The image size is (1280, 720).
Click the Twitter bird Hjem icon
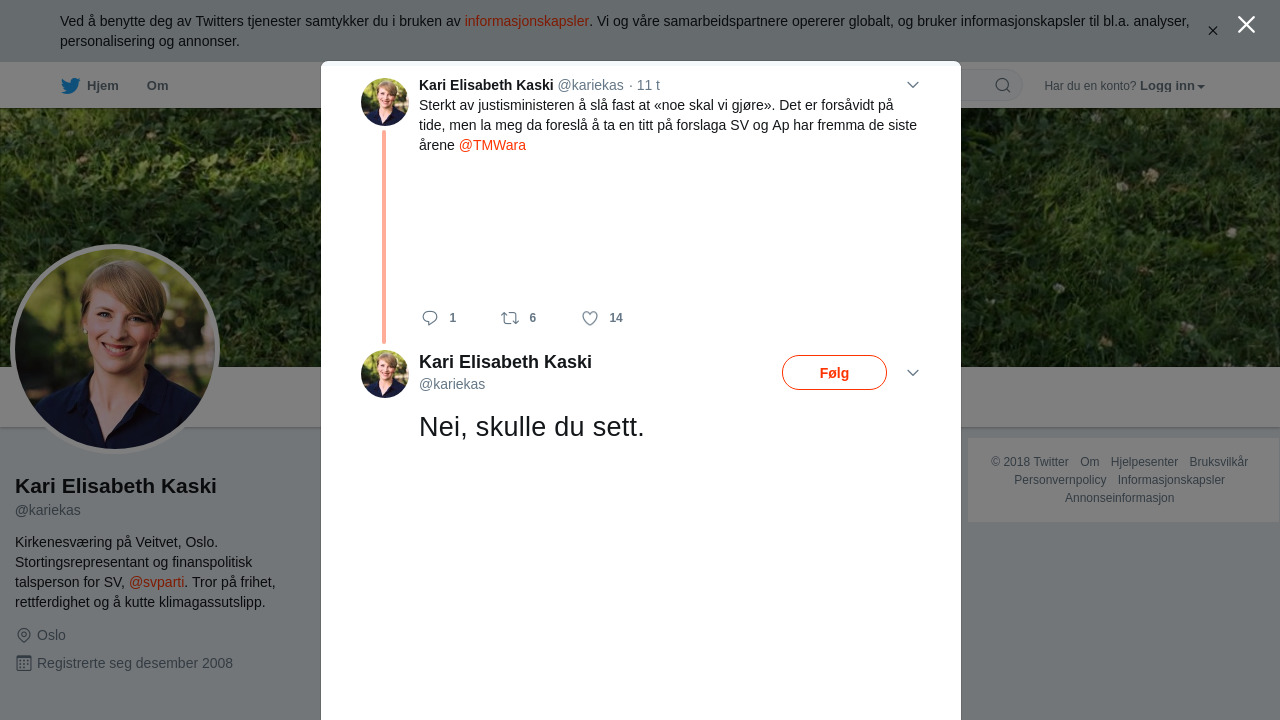click(x=70, y=86)
